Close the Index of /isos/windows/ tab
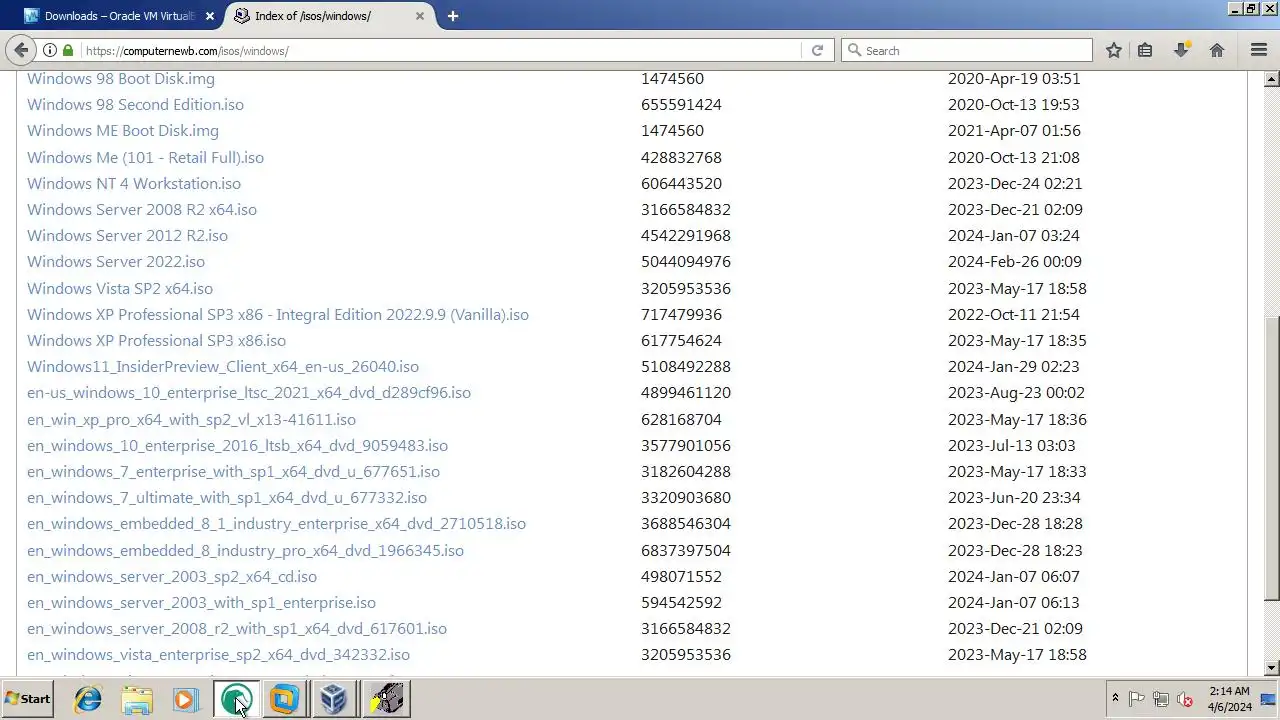 pos(420,16)
